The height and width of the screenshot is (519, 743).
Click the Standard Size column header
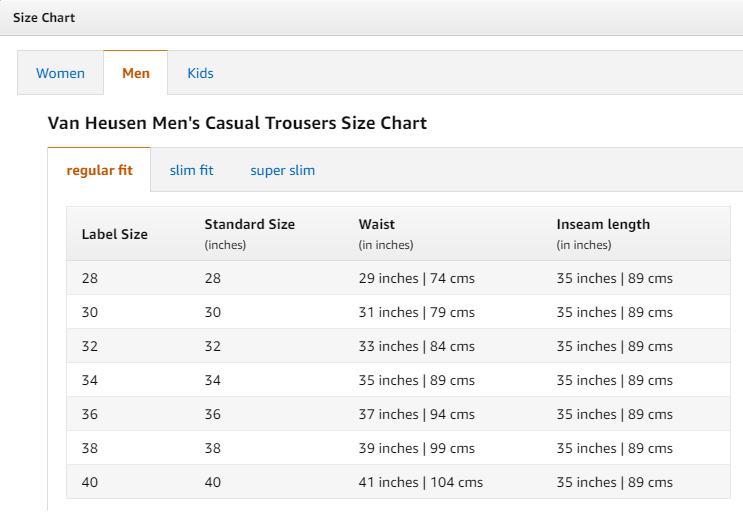(x=249, y=234)
